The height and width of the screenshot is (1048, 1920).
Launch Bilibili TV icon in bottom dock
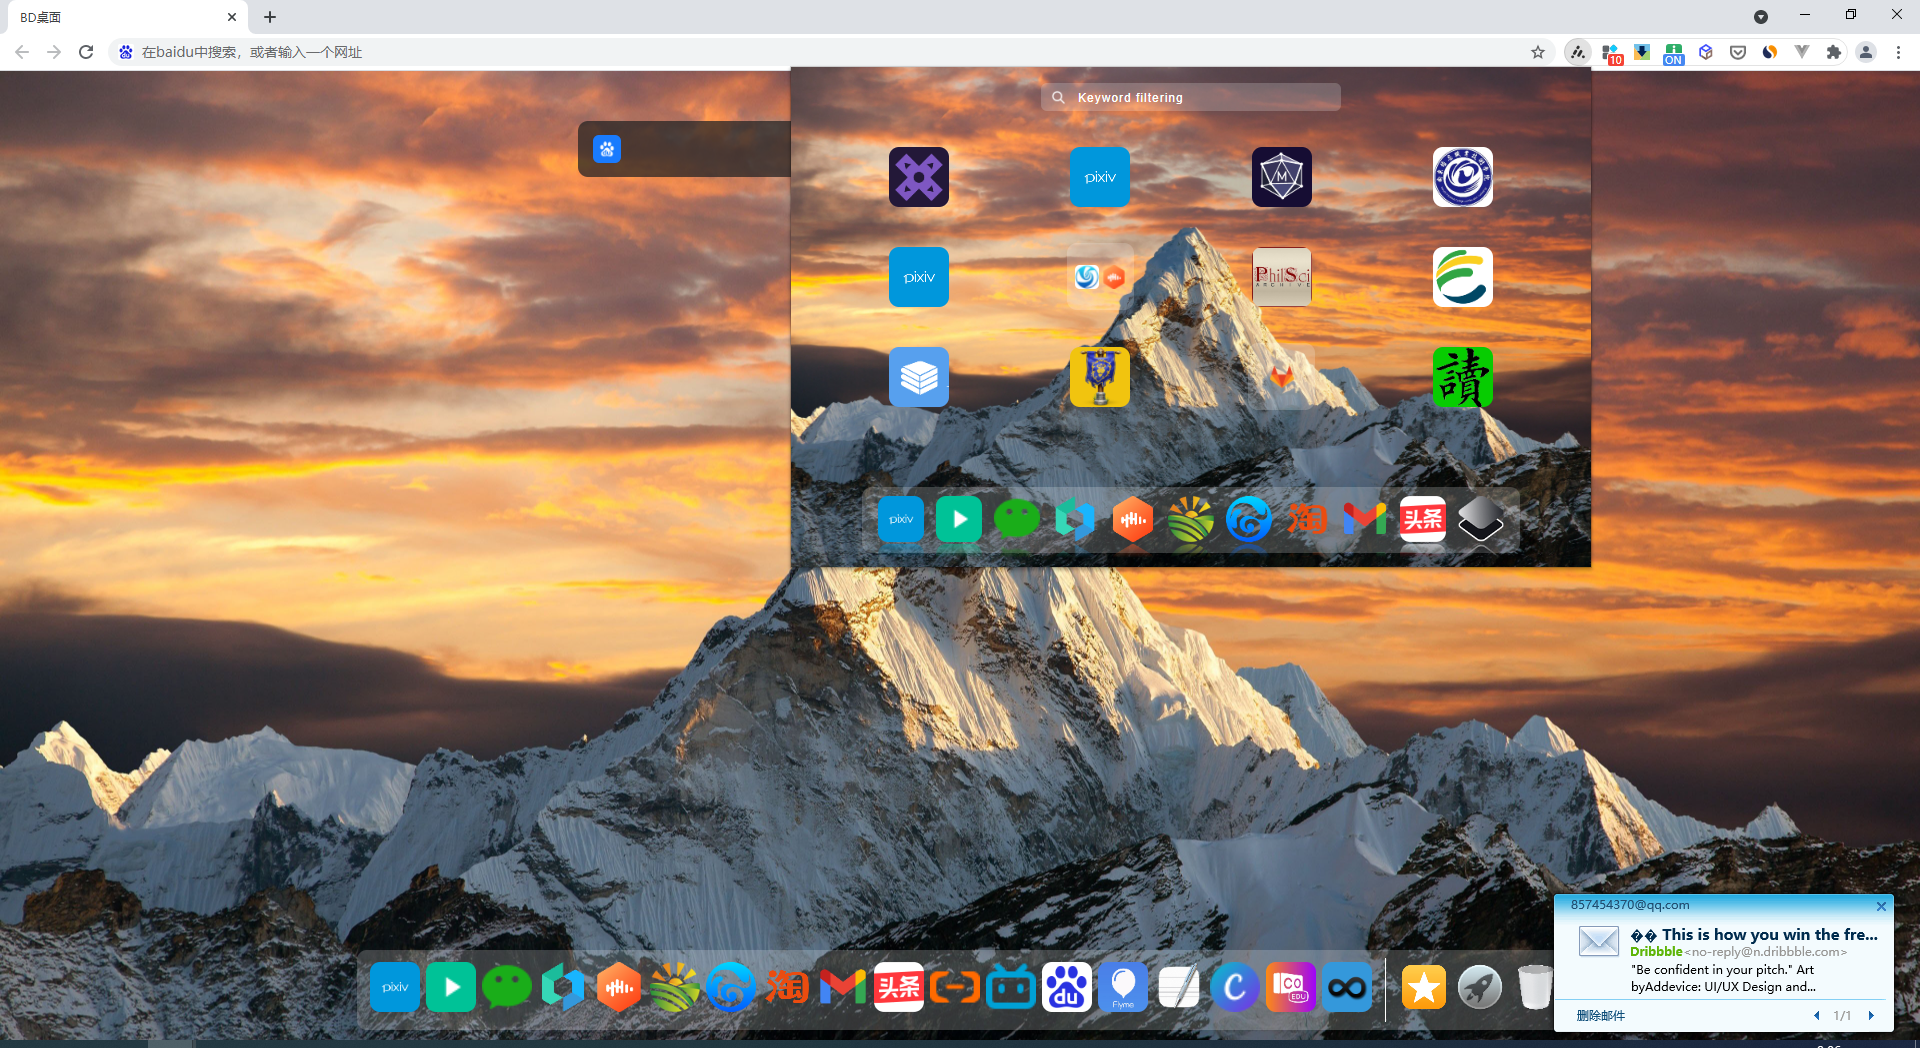tap(1011, 987)
